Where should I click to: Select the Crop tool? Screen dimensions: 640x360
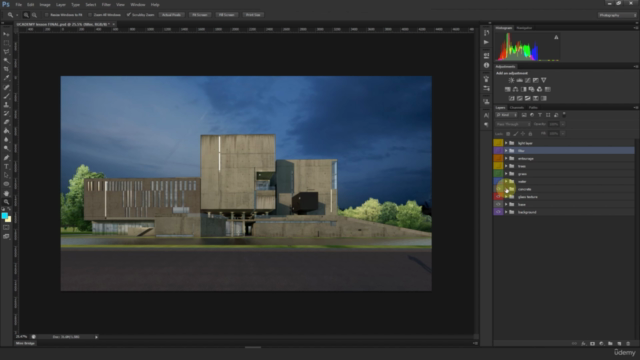point(6,69)
